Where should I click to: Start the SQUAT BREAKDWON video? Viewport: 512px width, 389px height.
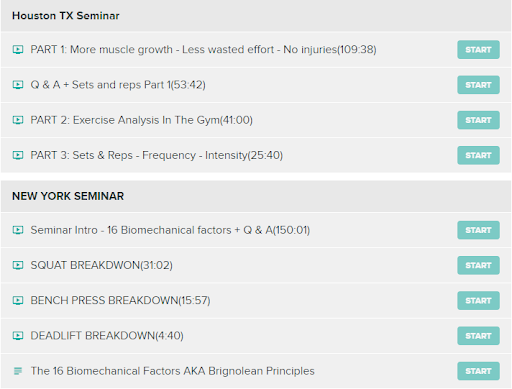(478, 265)
